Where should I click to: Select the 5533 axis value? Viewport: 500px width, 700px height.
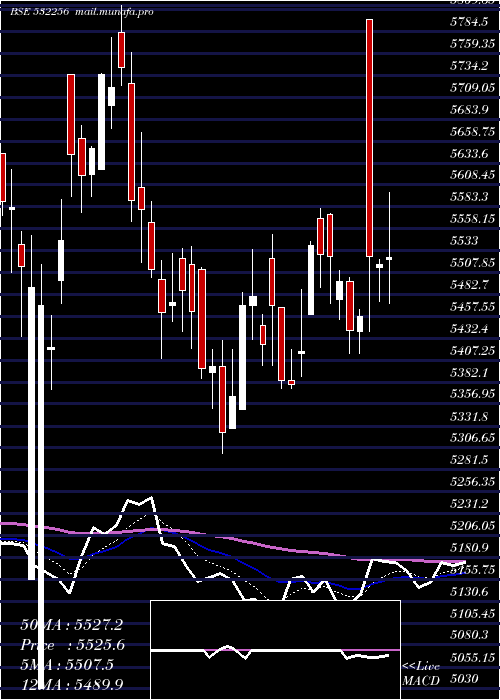(x=464, y=241)
